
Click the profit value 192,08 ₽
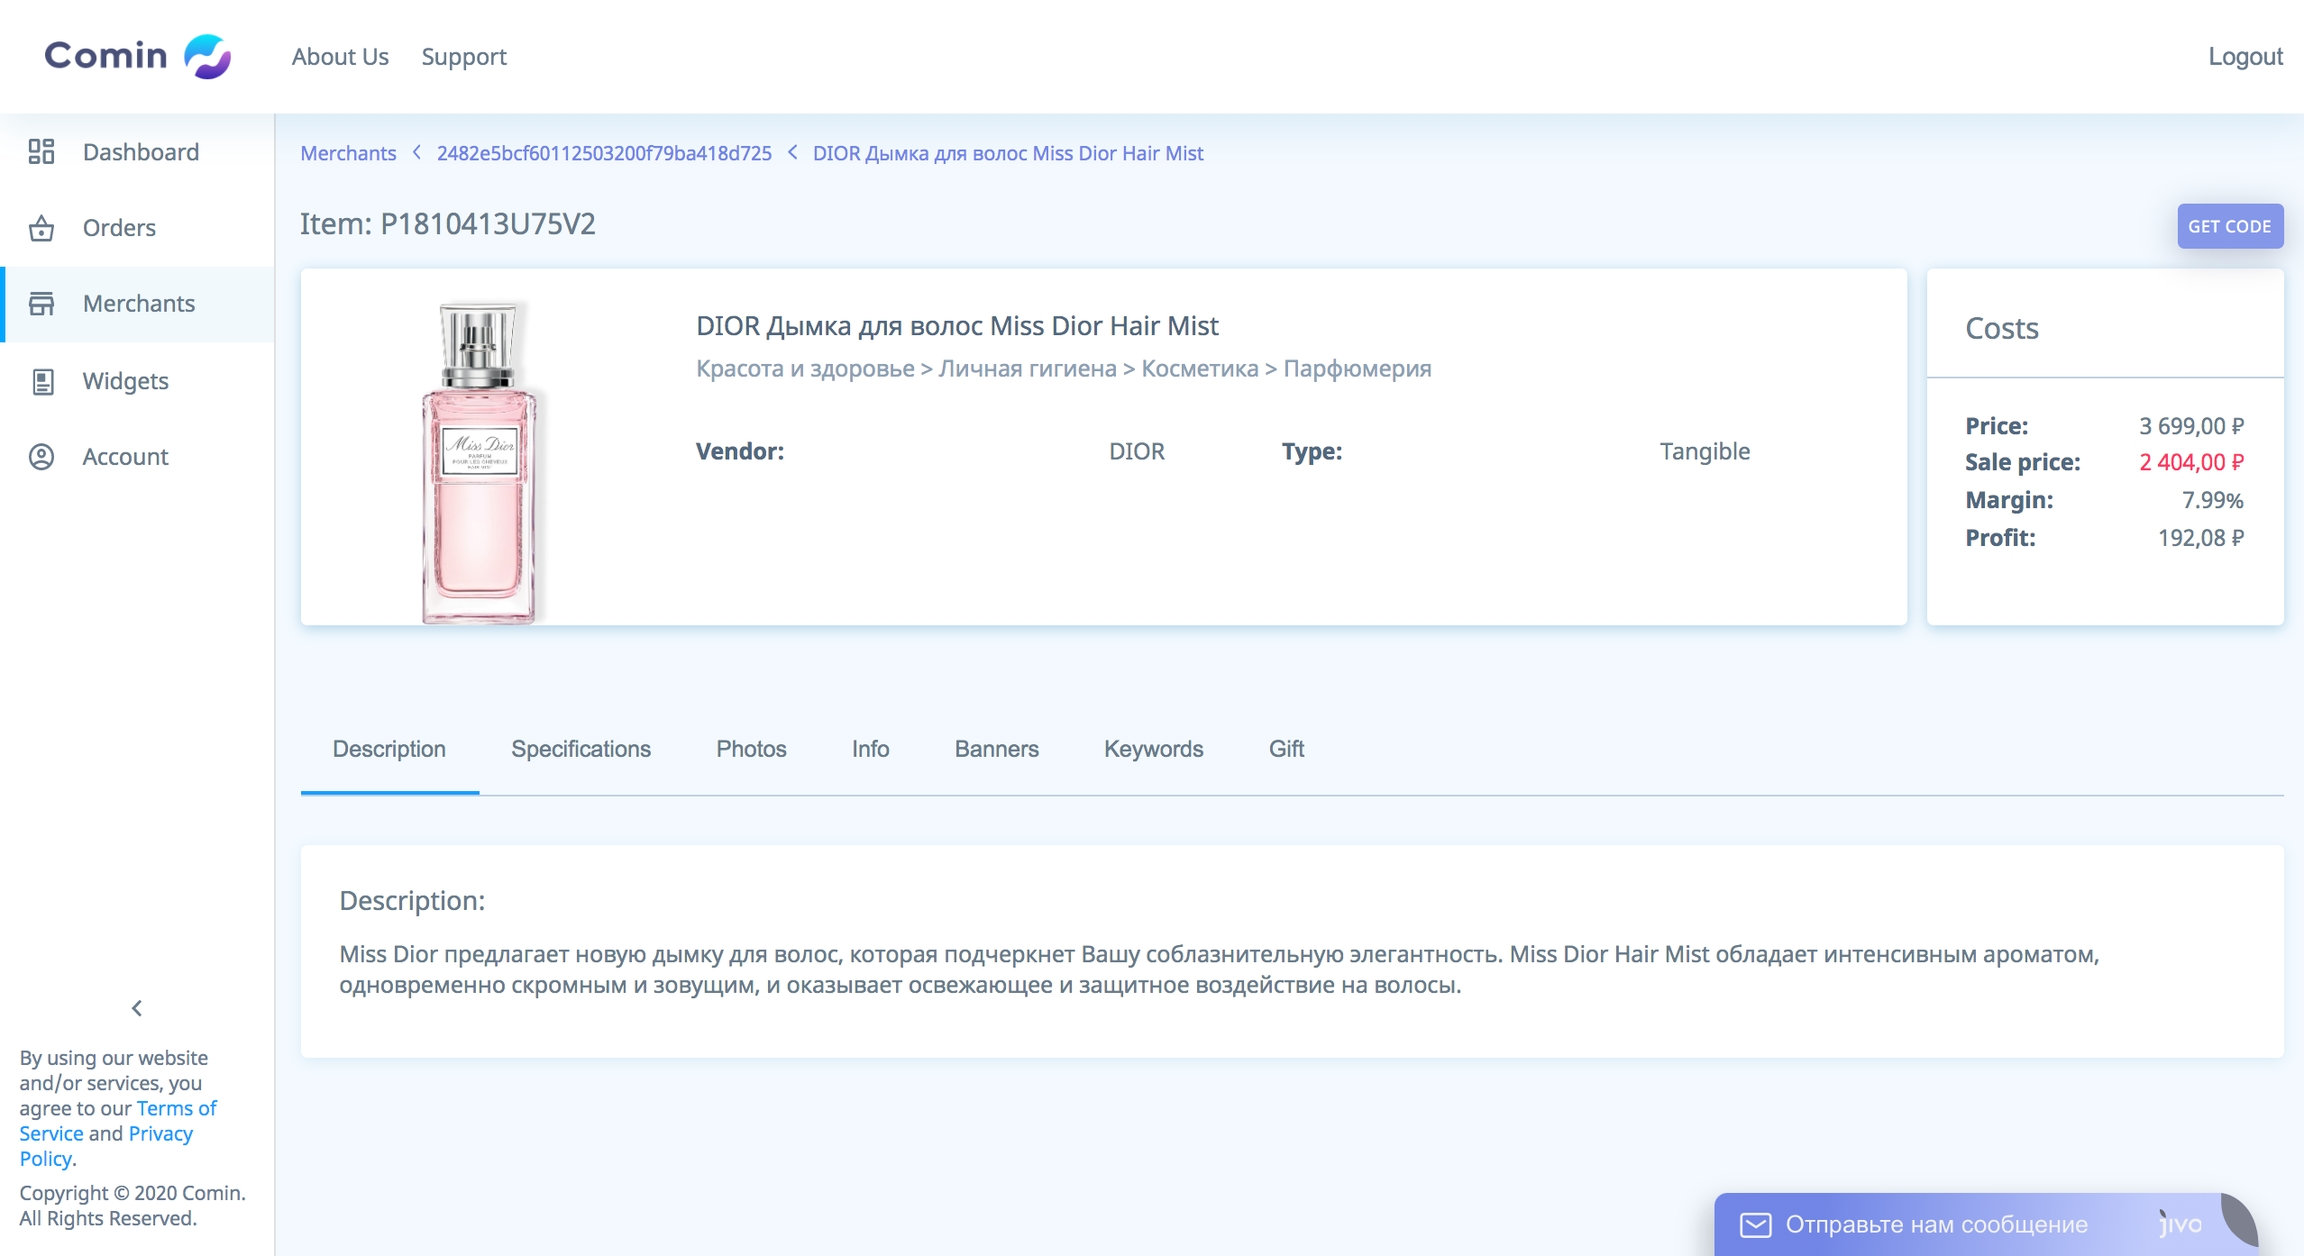point(2201,538)
